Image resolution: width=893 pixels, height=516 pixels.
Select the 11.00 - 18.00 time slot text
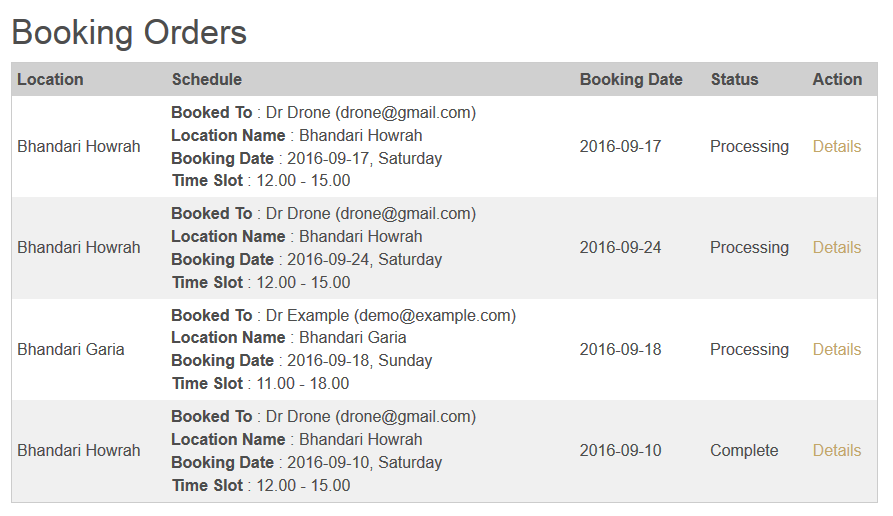pyautogui.click(x=303, y=384)
